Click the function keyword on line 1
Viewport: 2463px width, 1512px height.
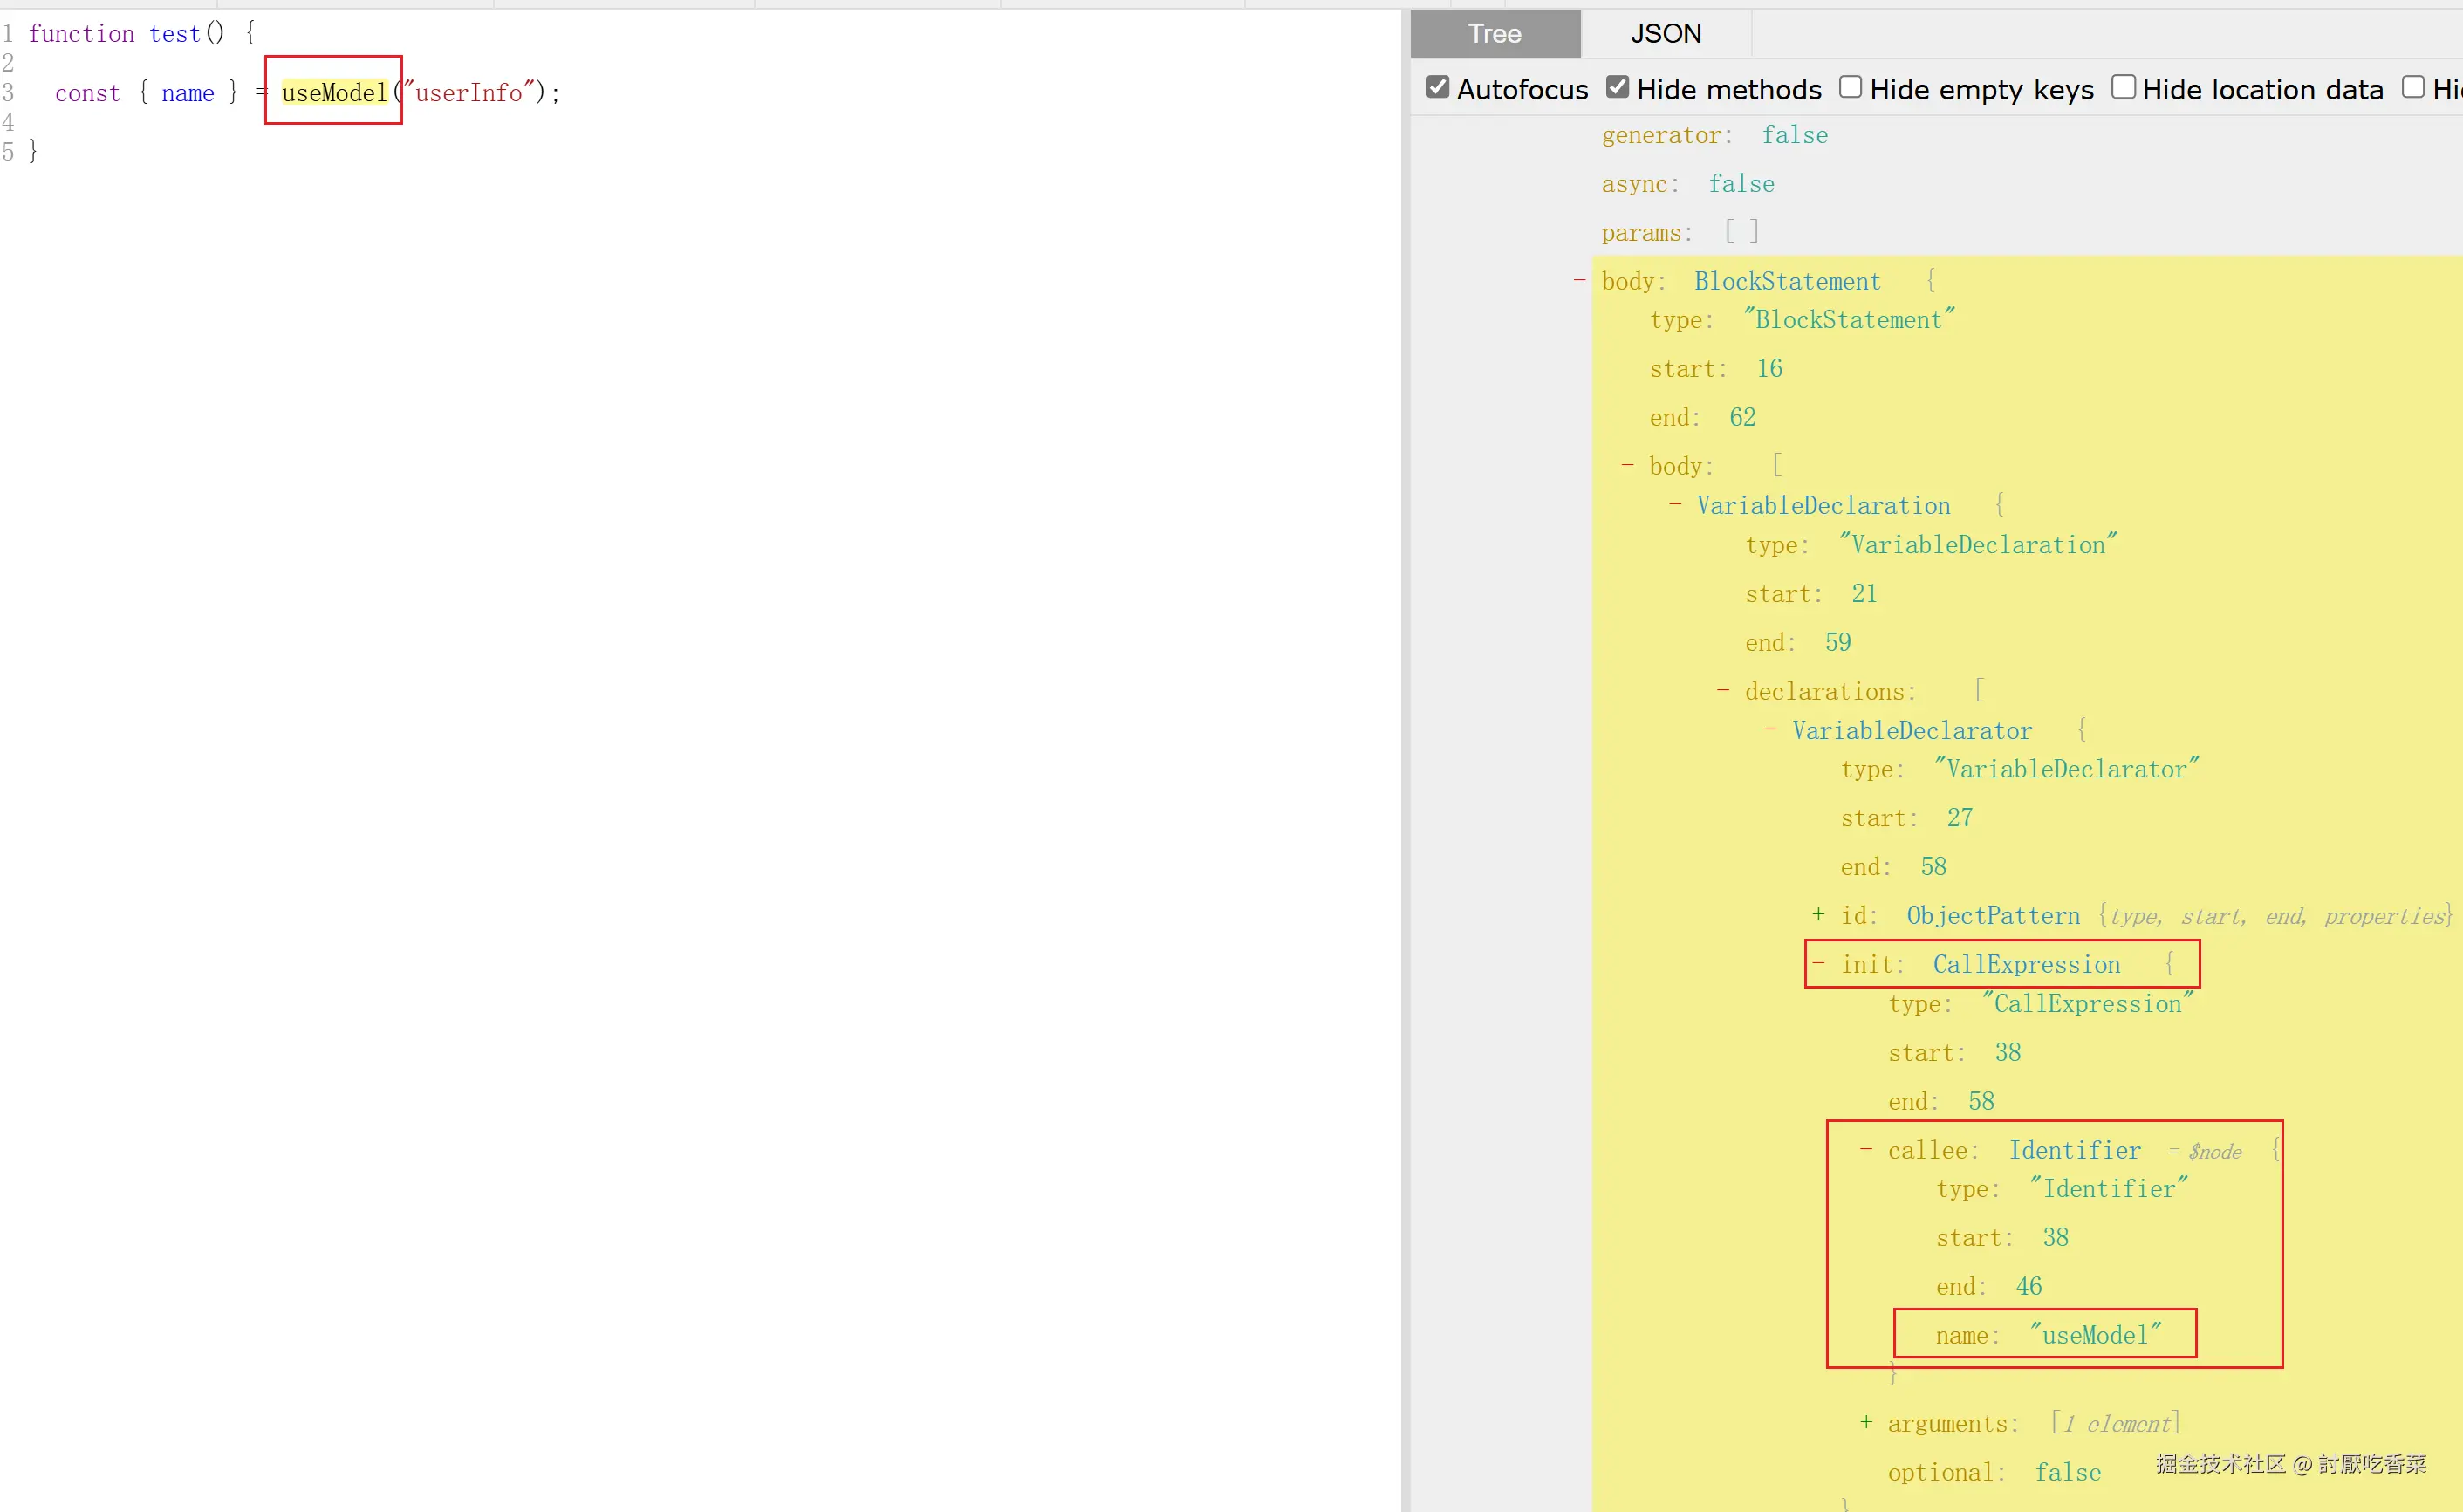(81, 34)
